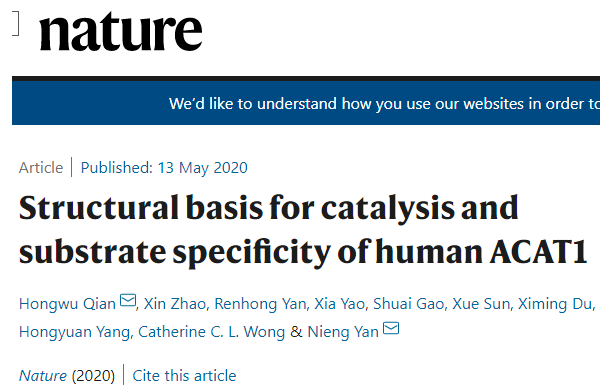This screenshot has height=388, width=601.
Task: Open author Hongwu Qian's details
Action: point(67,304)
